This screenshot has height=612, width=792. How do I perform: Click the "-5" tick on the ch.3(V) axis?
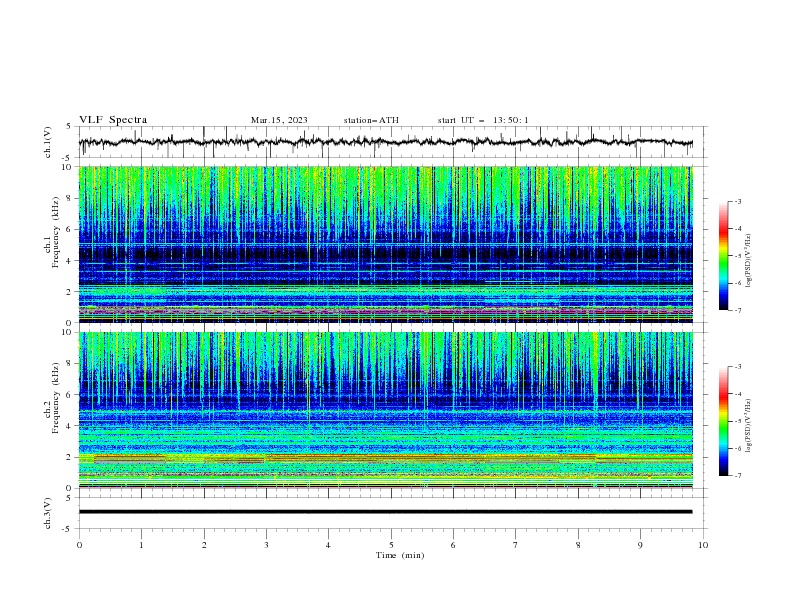[68, 529]
